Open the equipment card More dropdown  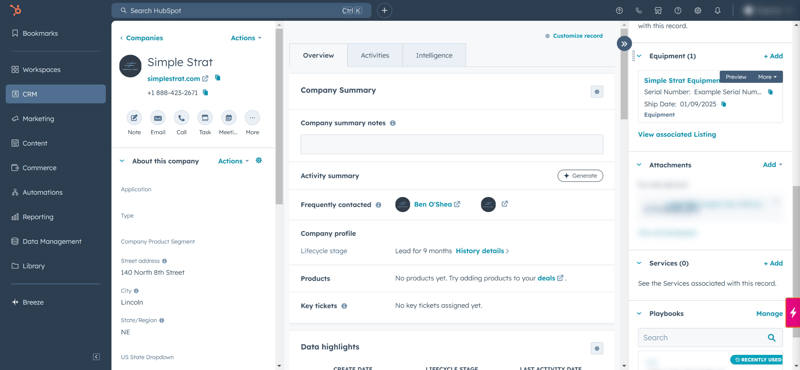(x=767, y=77)
